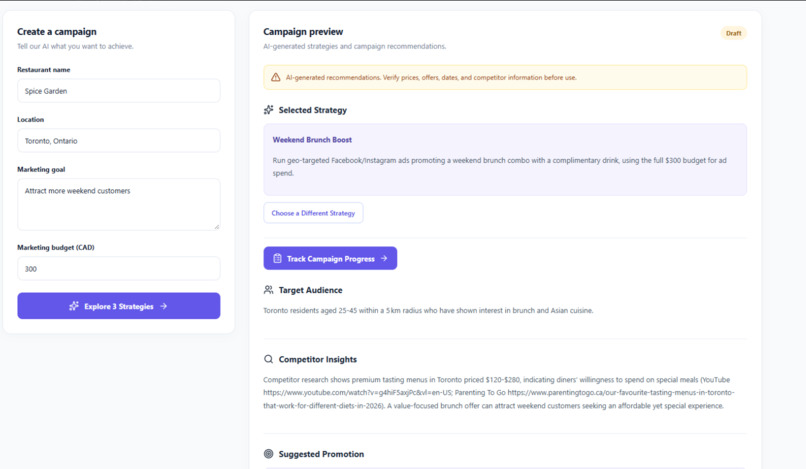Click the Toronto residents aged 25-45 description
This screenshot has width=806, height=469.
point(428,311)
